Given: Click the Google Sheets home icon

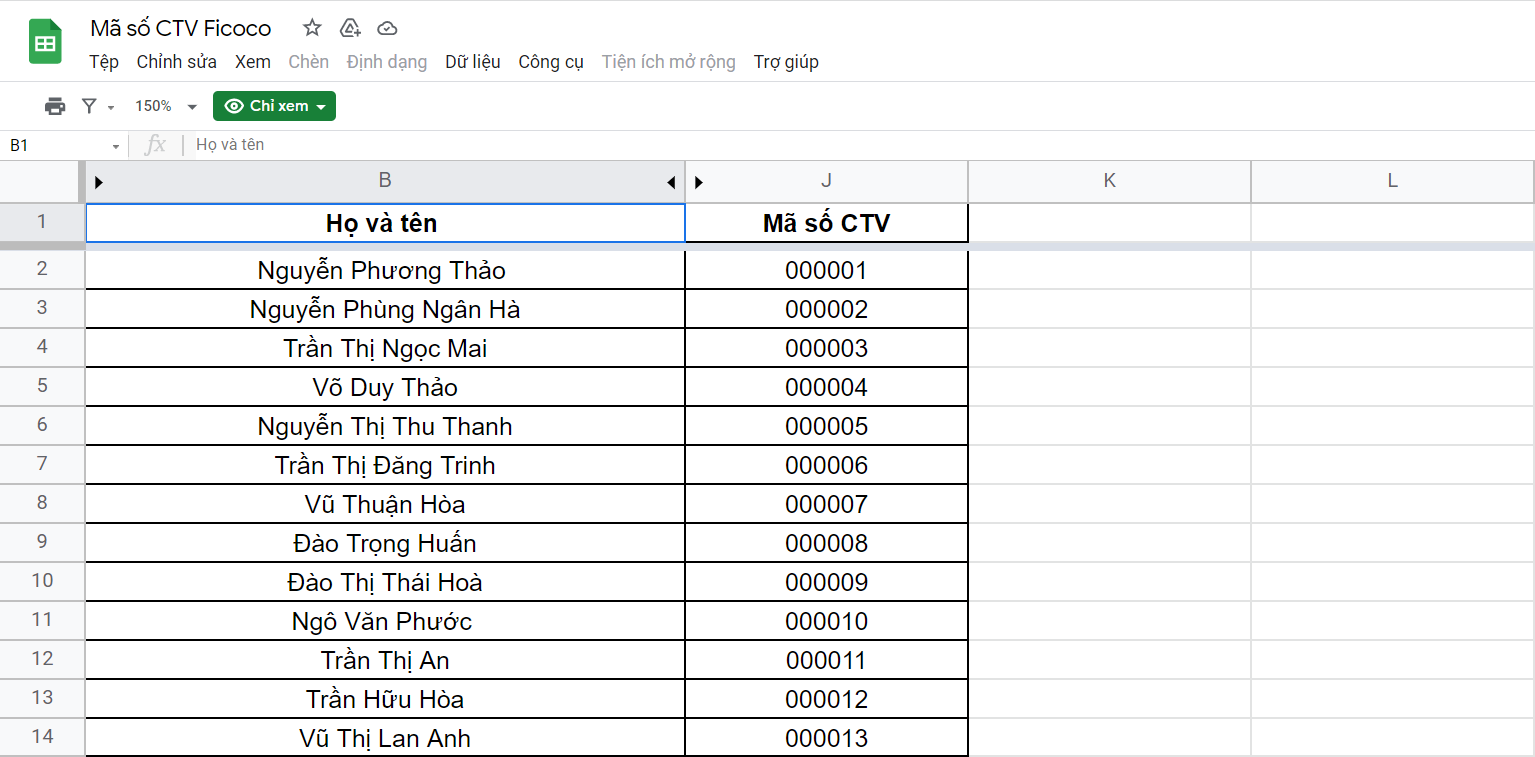Looking at the screenshot, I should tap(45, 43).
